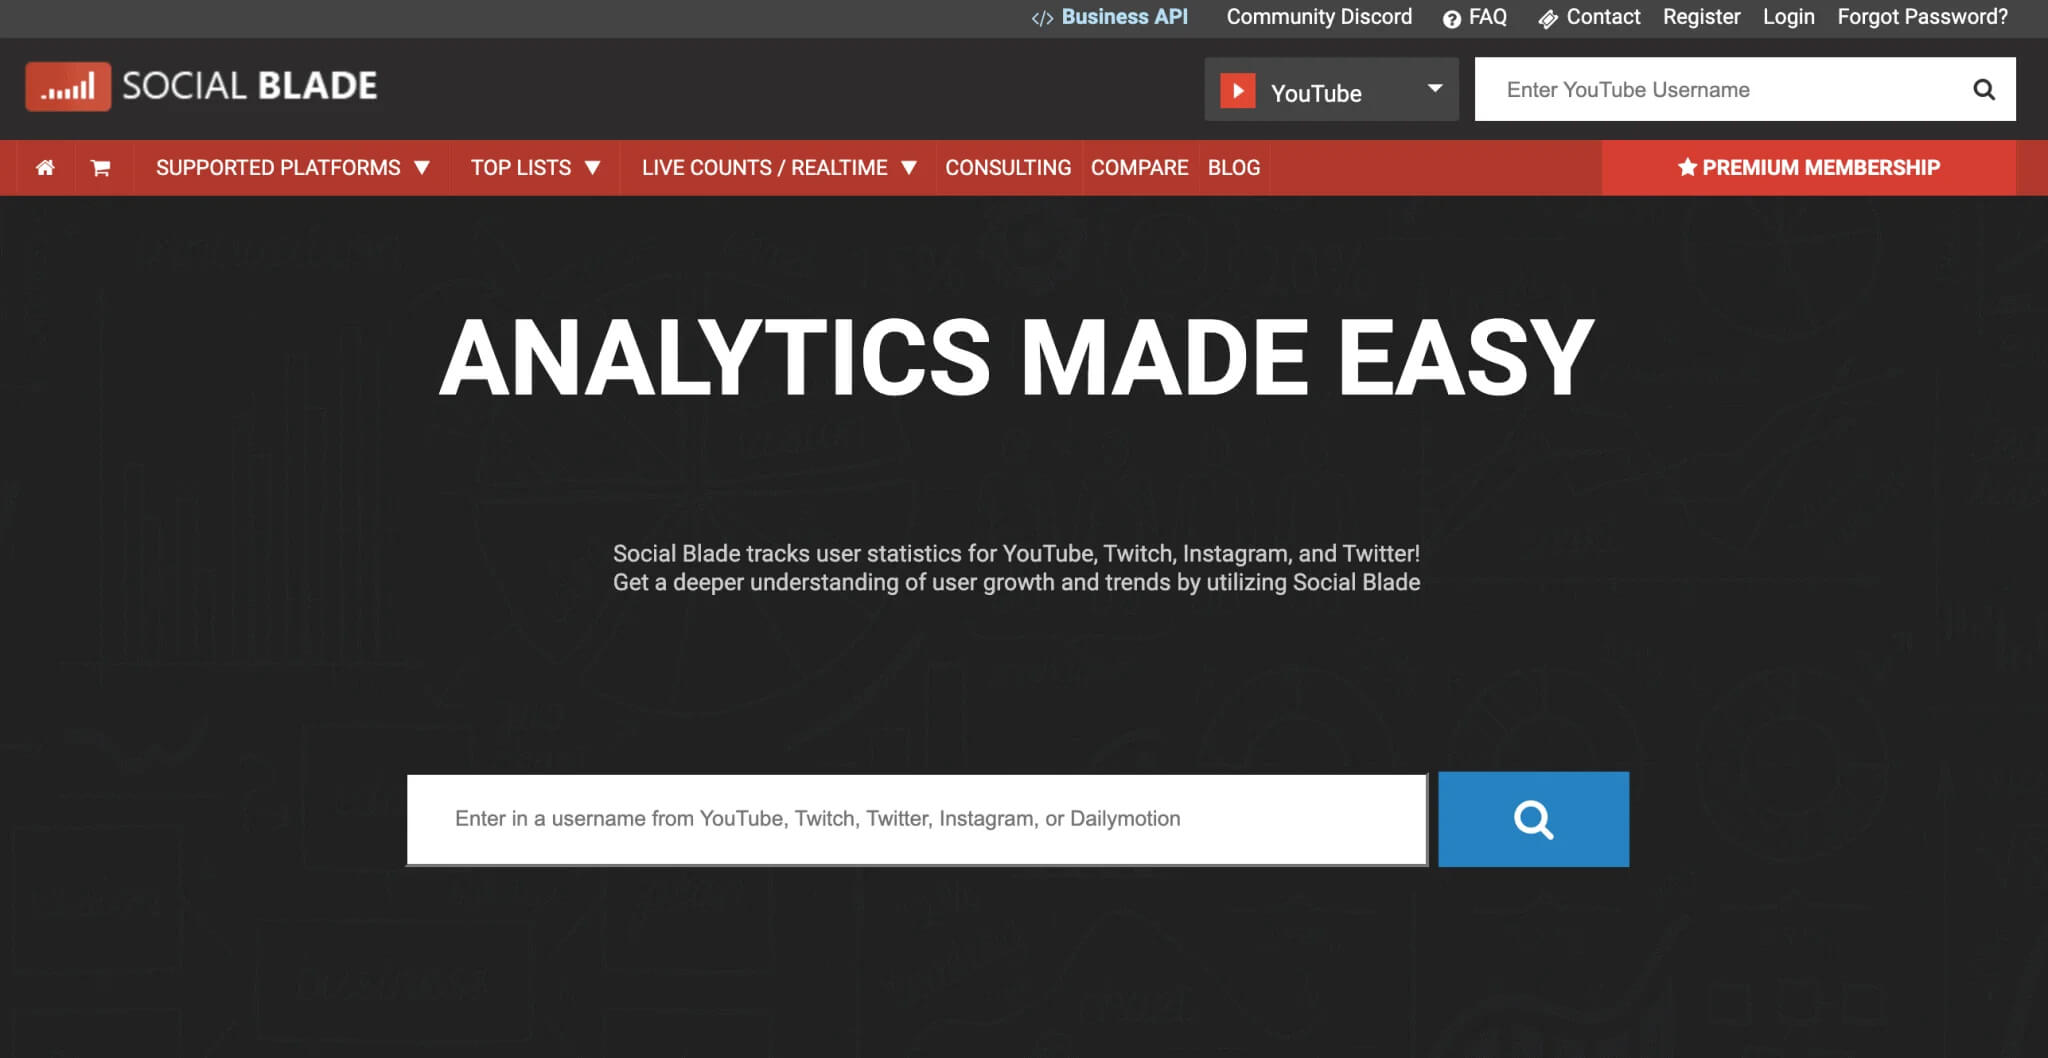Expand the YouTube platform dropdown
This screenshot has width=2048, height=1058.
[x=1434, y=89]
